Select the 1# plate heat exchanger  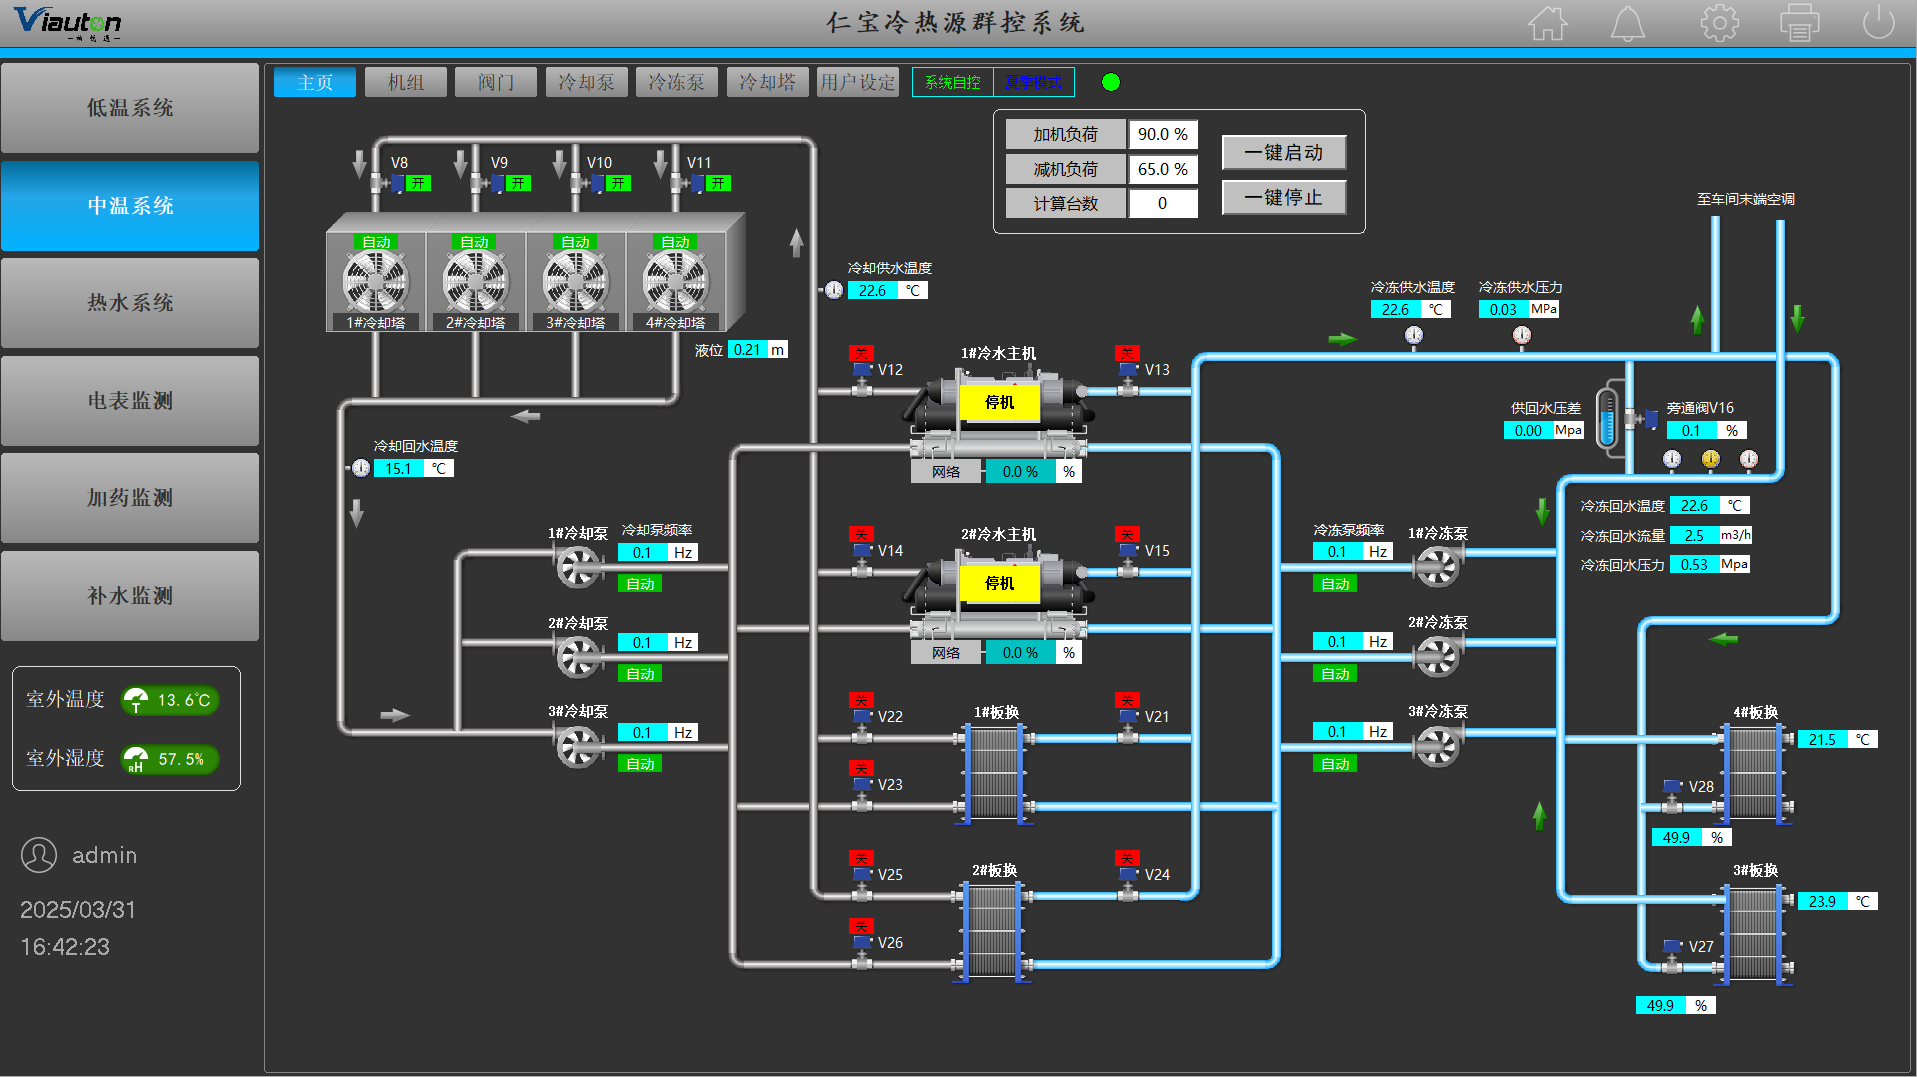[994, 772]
